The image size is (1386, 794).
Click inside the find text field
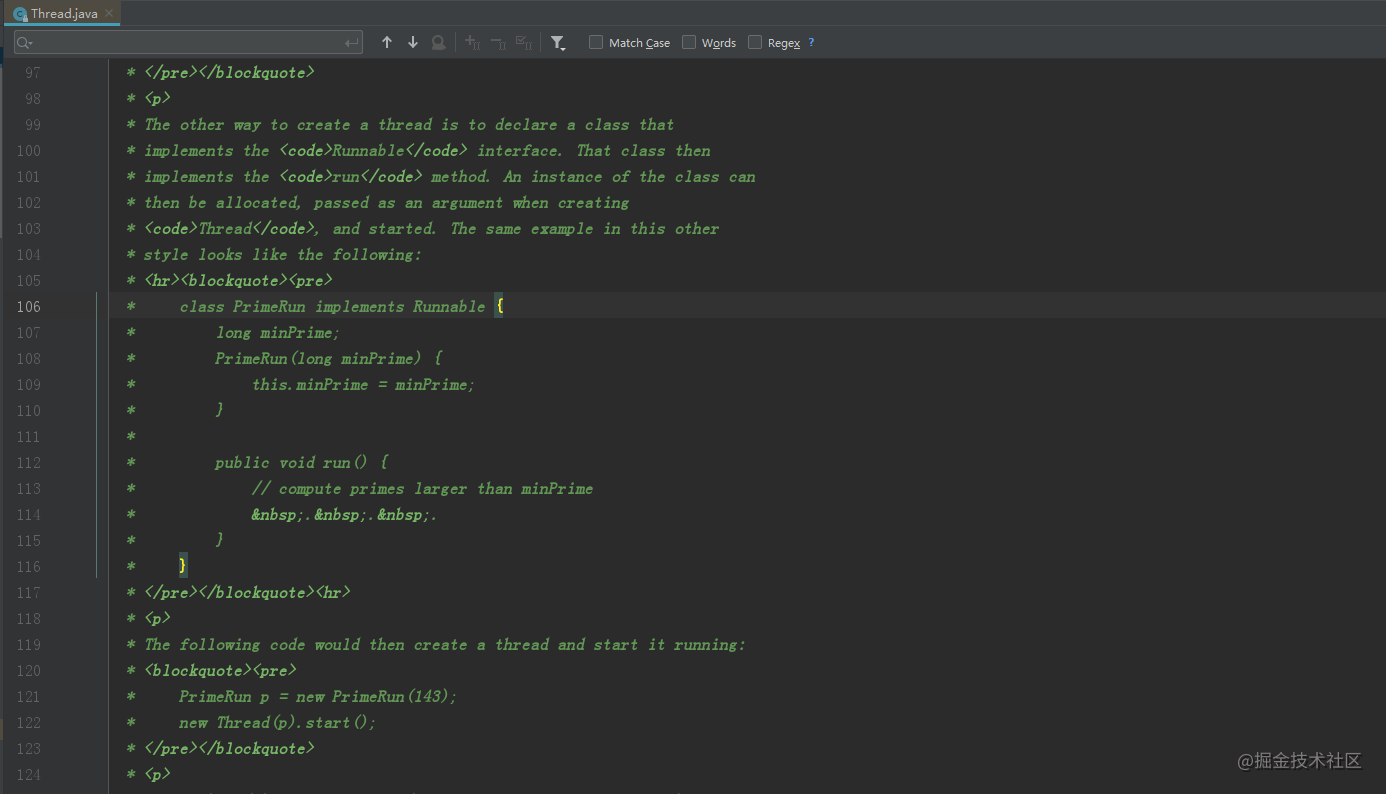[188, 42]
